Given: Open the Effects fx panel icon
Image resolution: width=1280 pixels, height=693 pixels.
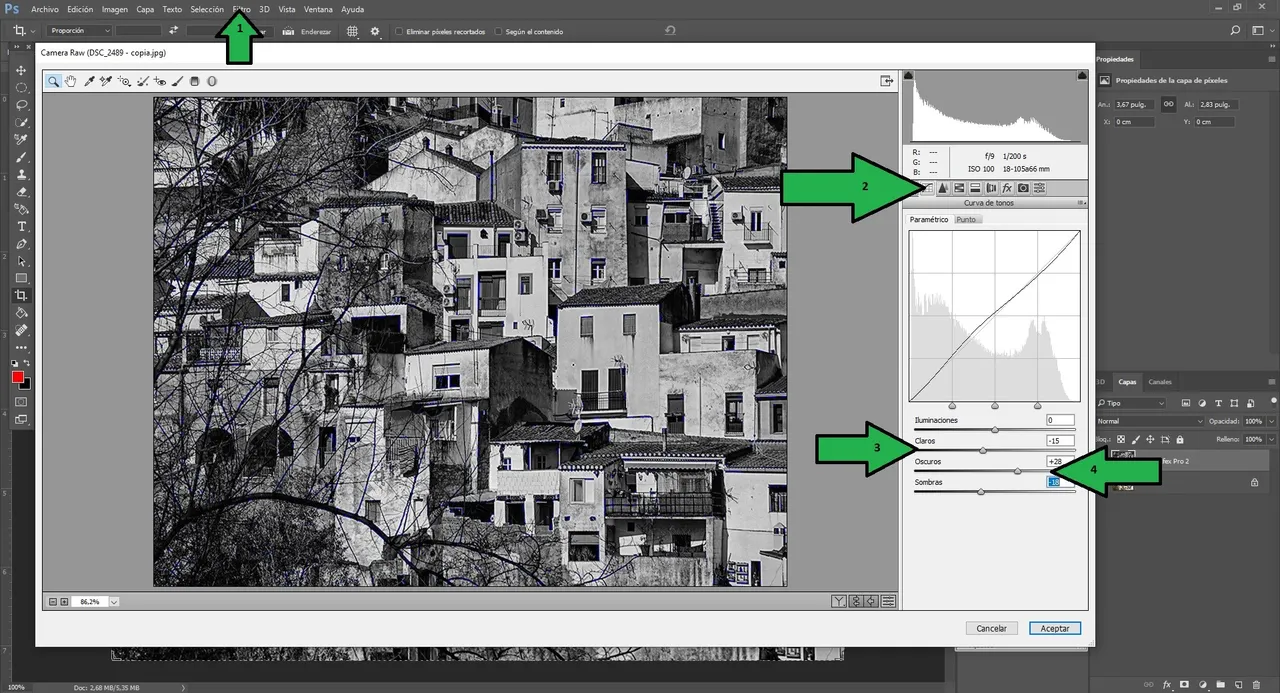Looking at the screenshot, I should (1007, 188).
